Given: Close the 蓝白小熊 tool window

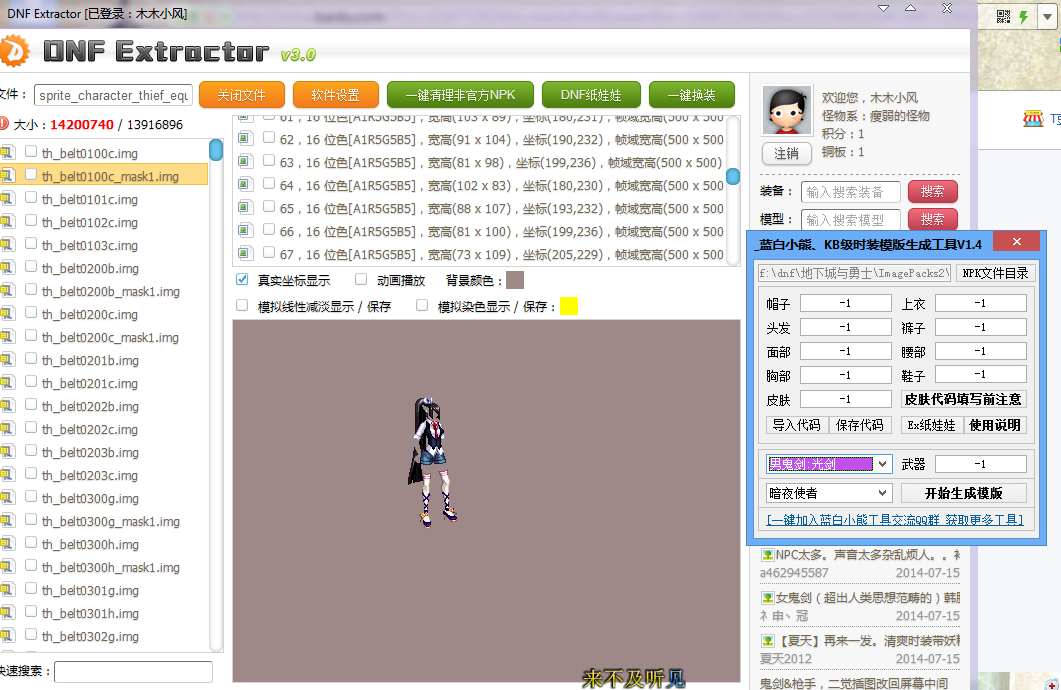Looking at the screenshot, I should tap(1016, 242).
